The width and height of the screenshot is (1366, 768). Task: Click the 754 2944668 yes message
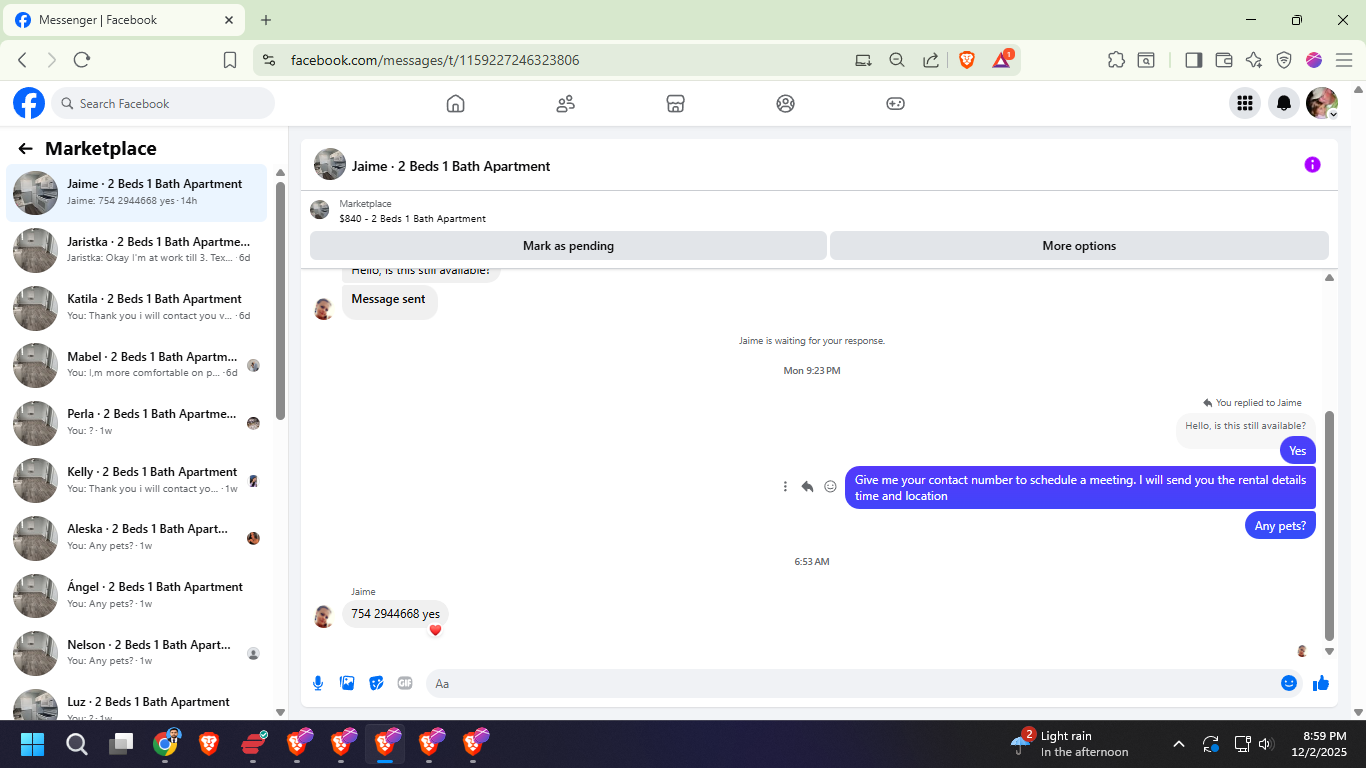click(395, 614)
